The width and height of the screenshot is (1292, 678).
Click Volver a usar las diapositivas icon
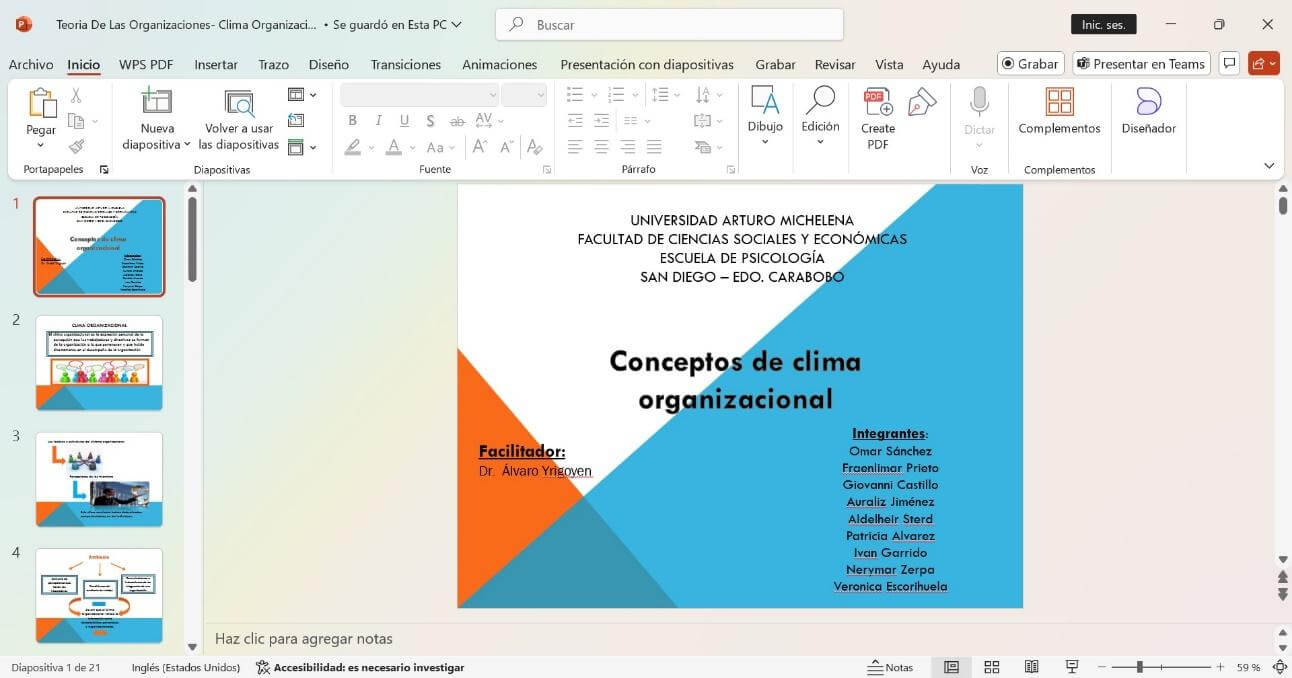click(239, 102)
